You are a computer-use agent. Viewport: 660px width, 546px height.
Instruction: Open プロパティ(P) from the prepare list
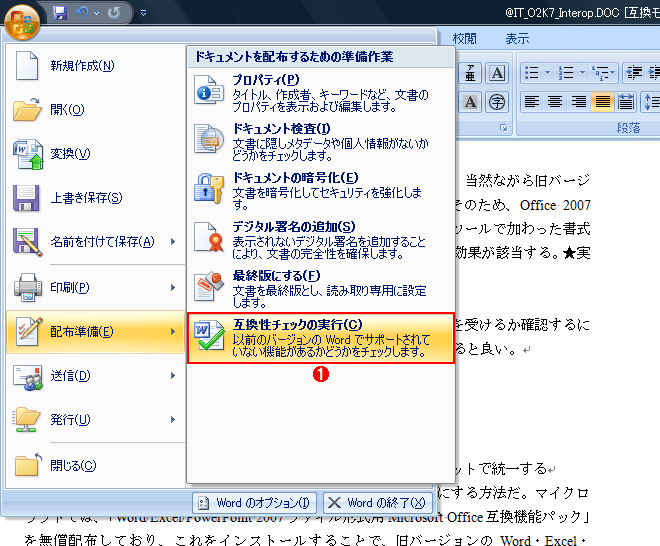[321, 93]
